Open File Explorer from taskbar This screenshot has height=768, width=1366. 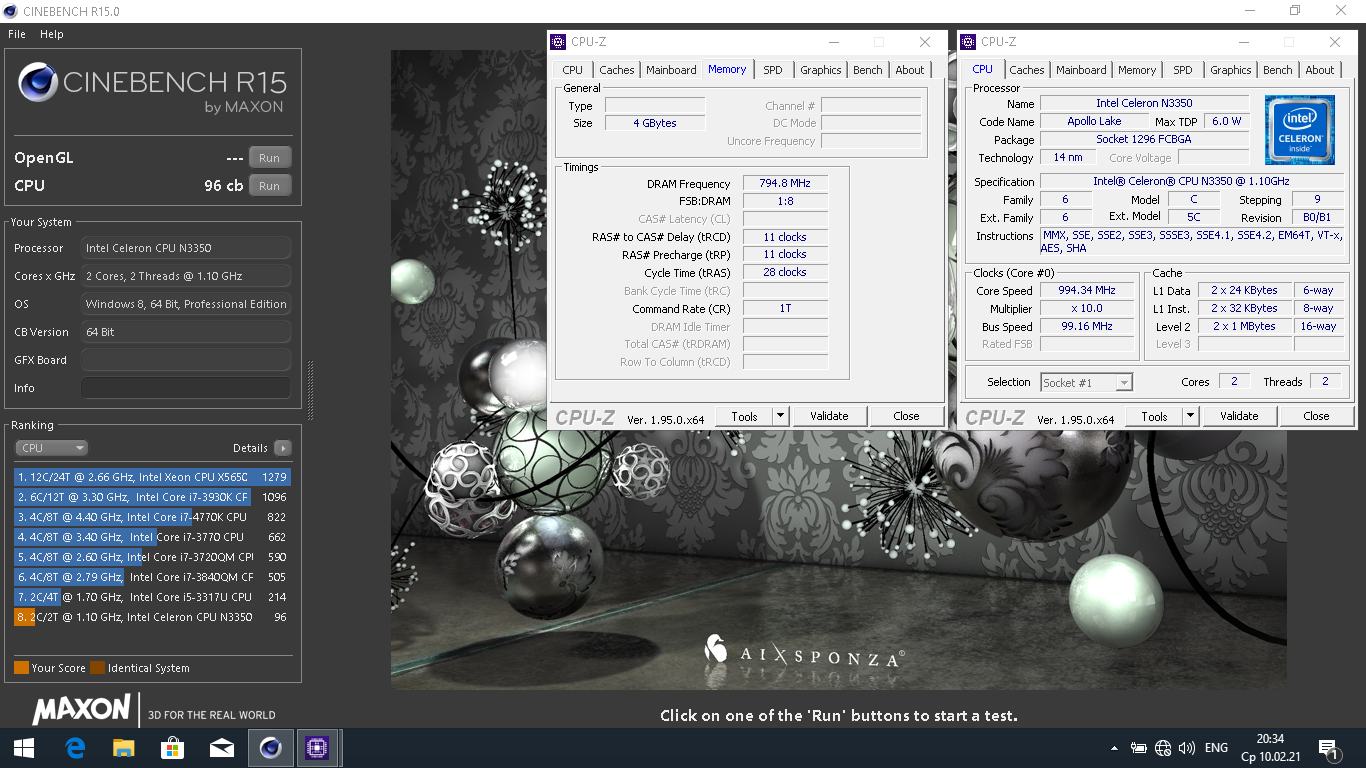123,747
